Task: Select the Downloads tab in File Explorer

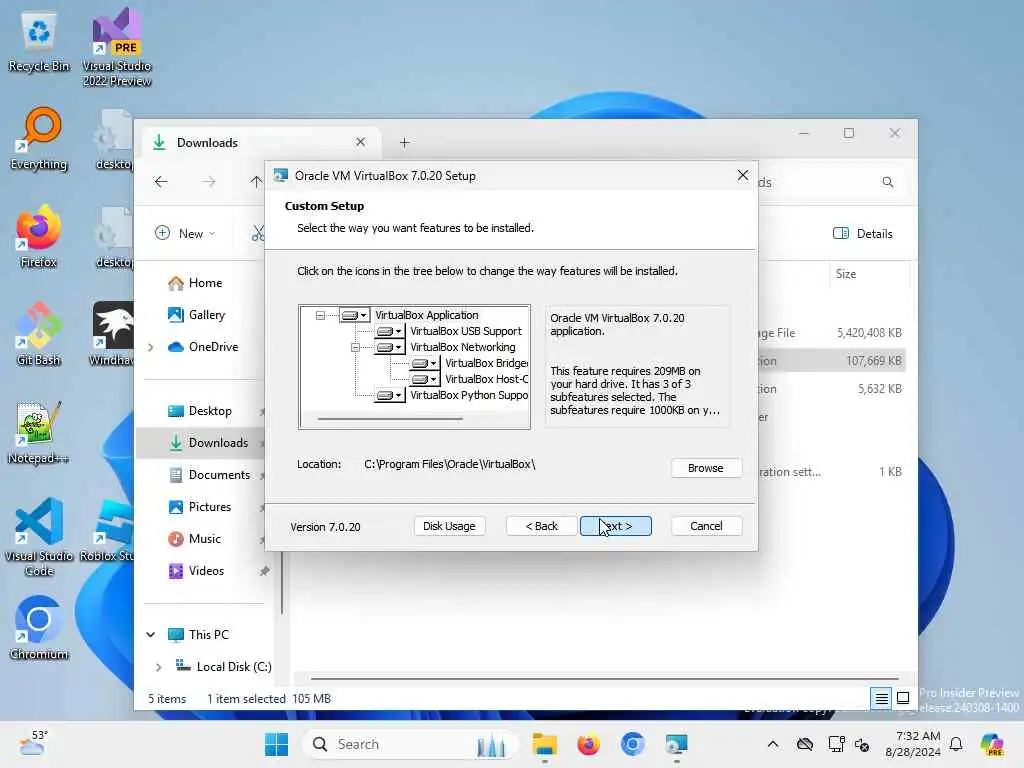Action: point(261,142)
